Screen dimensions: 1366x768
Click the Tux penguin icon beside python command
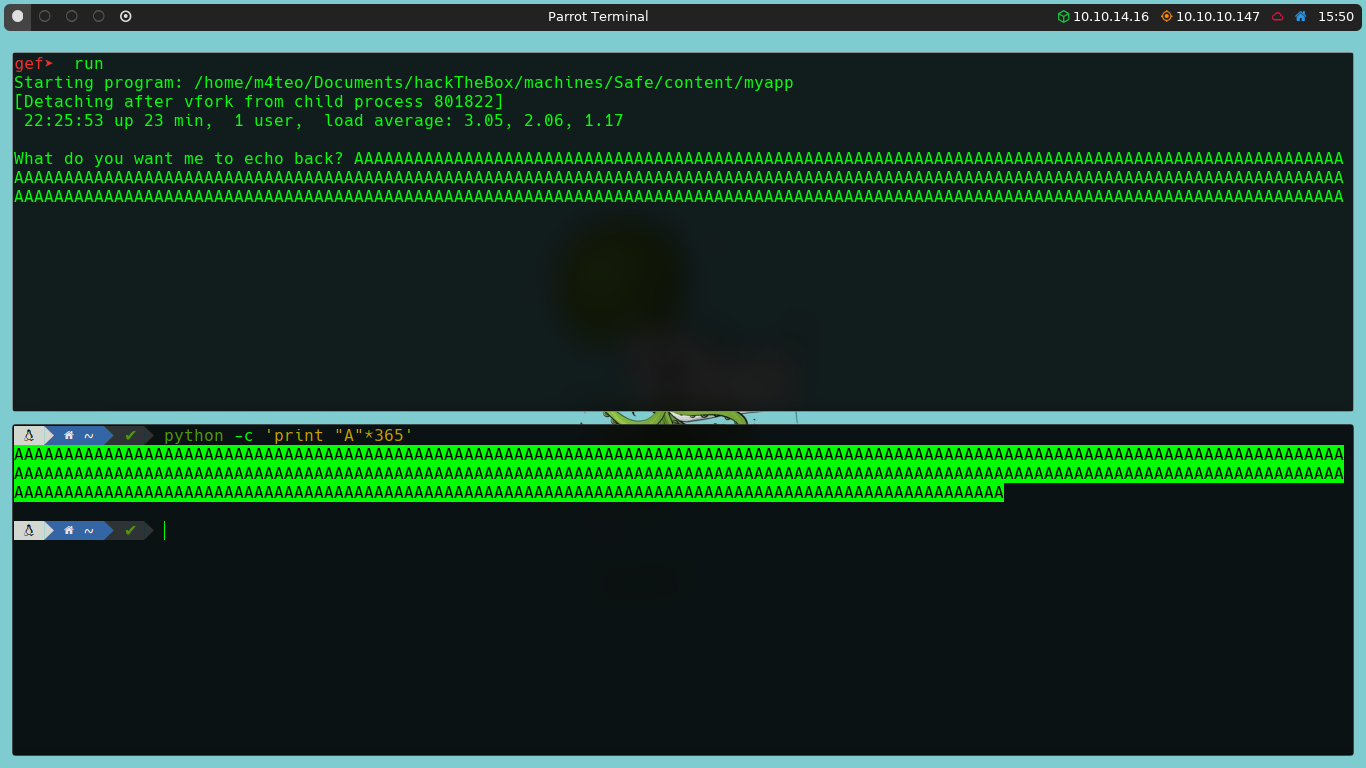28,435
